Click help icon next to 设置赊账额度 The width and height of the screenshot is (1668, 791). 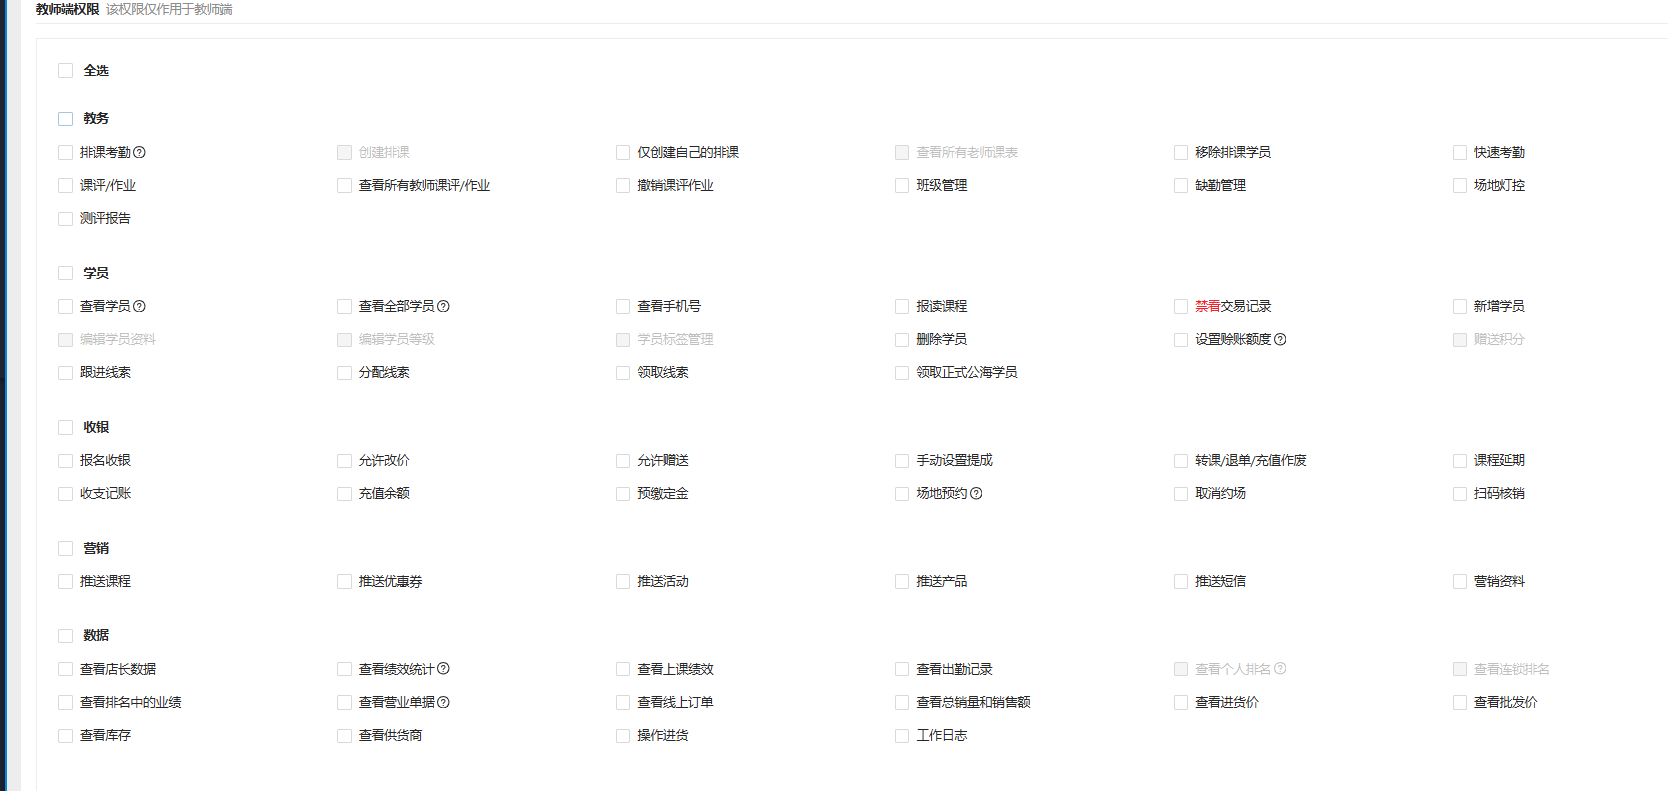1281,339
